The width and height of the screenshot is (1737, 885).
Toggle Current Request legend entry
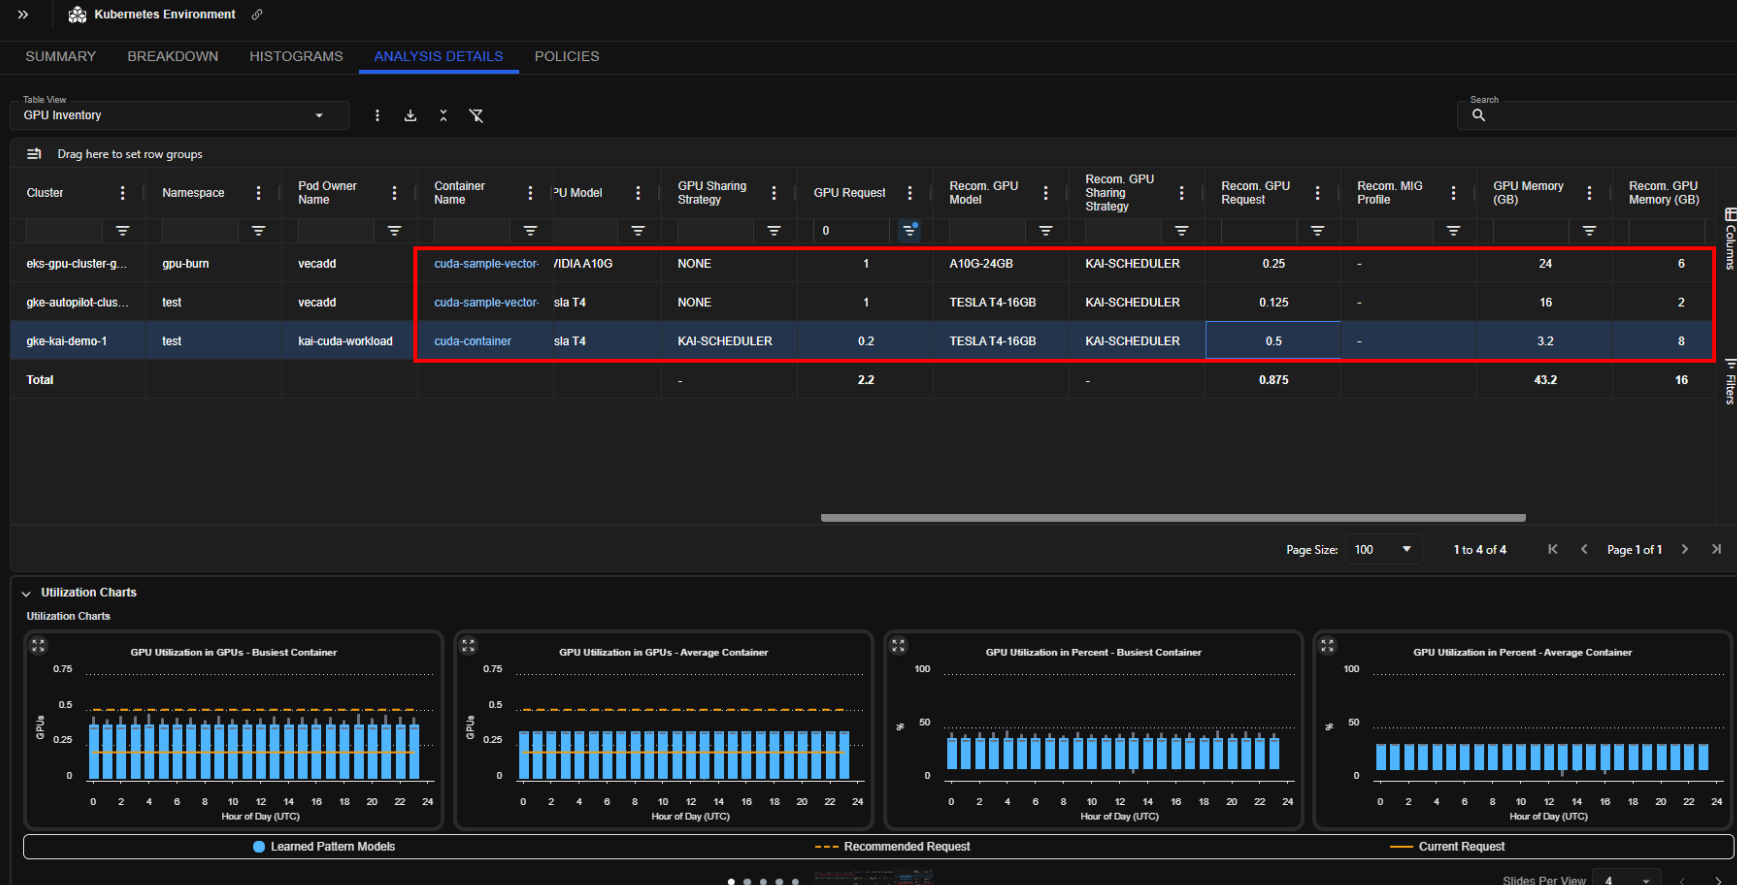coord(1447,847)
